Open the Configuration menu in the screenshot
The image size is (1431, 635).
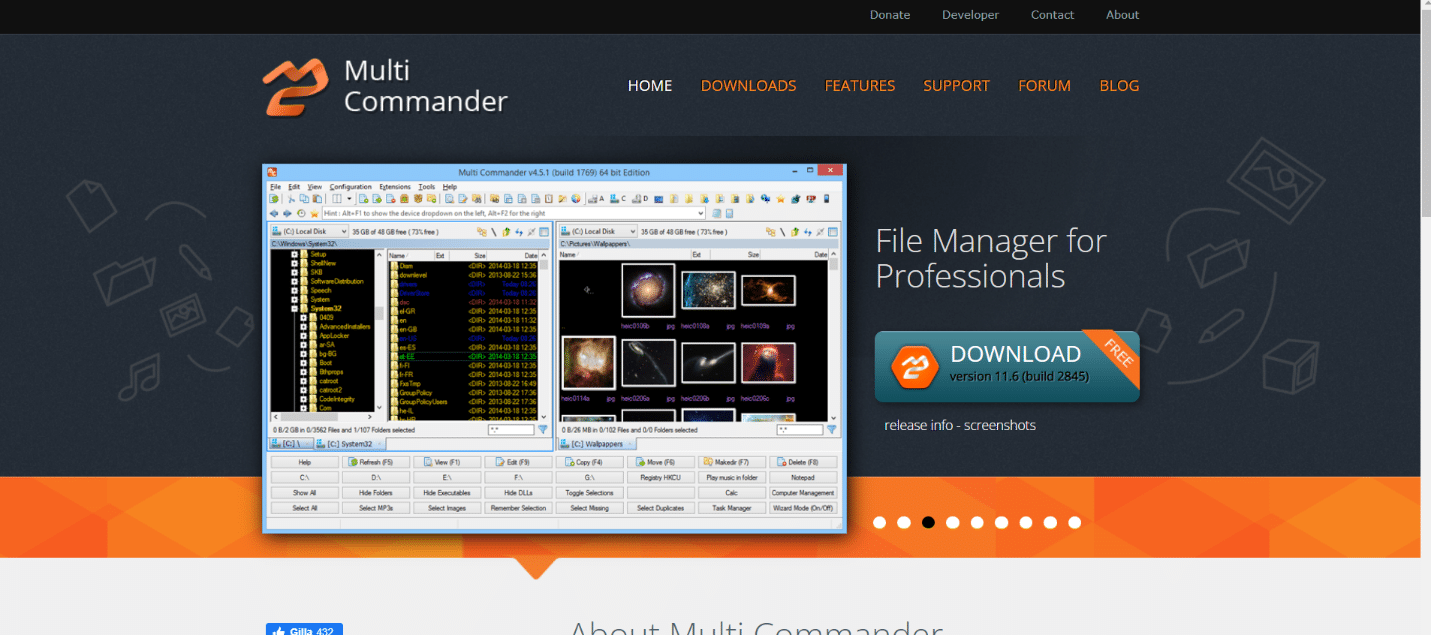click(351, 187)
